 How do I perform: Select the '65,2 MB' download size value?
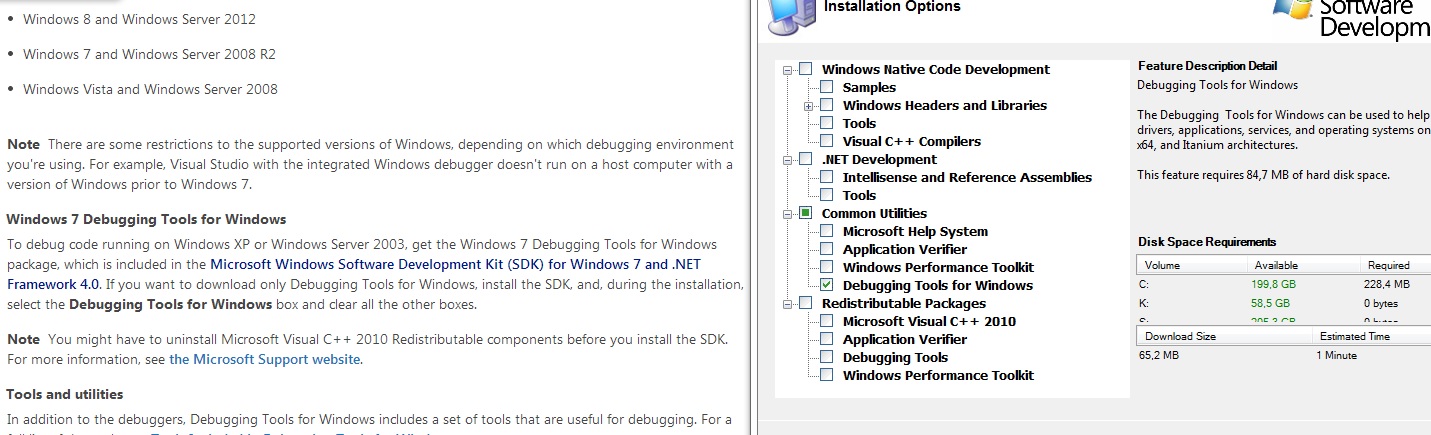[x=1159, y=355]
